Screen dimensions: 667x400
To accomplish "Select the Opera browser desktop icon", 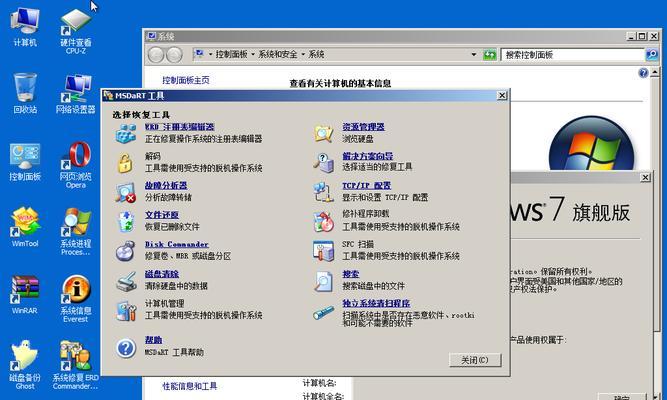I will coord(76,164).
